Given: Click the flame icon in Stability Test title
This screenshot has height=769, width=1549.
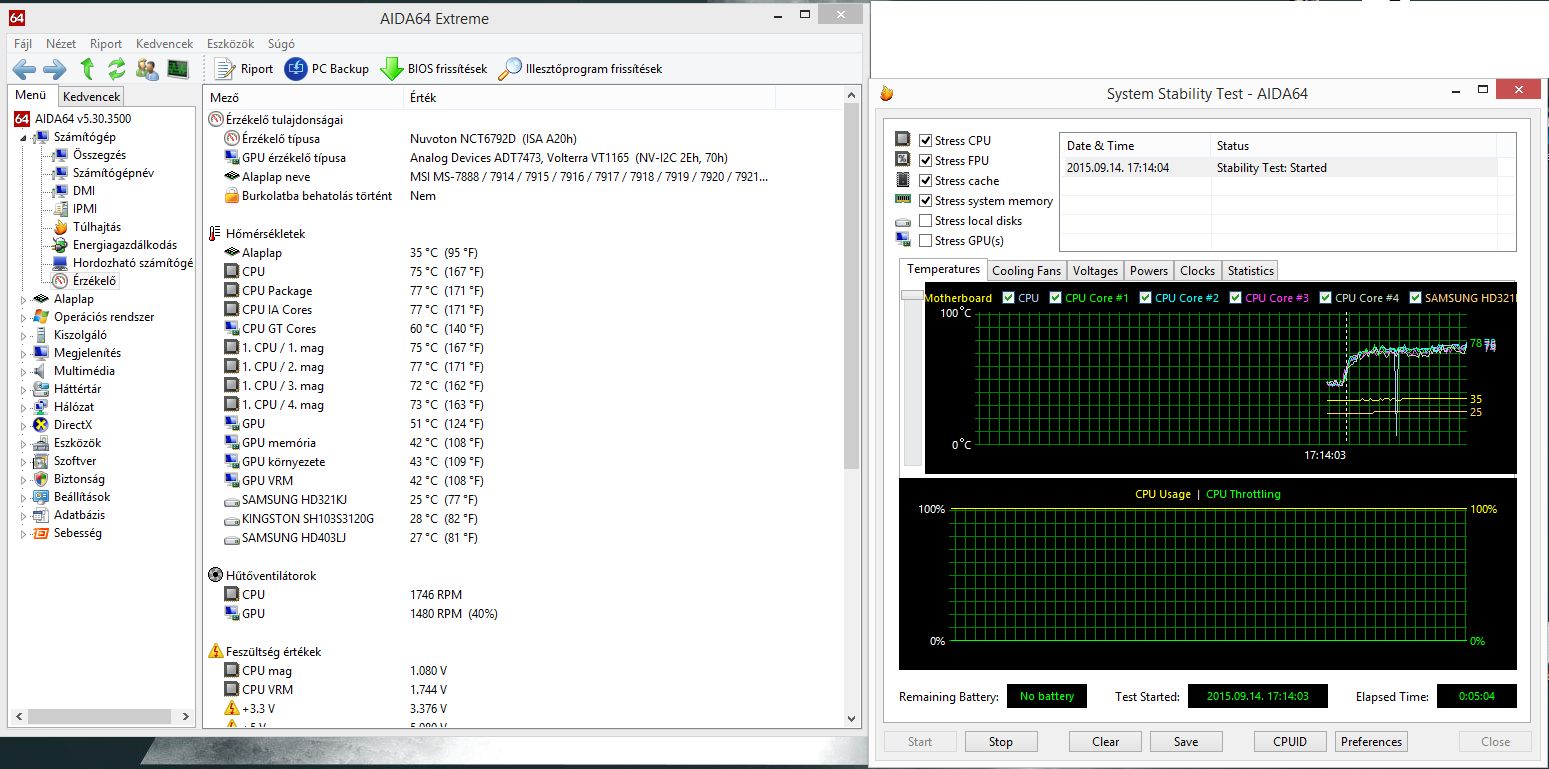Looking at the screenshot, I should click(x=886, y=93).
